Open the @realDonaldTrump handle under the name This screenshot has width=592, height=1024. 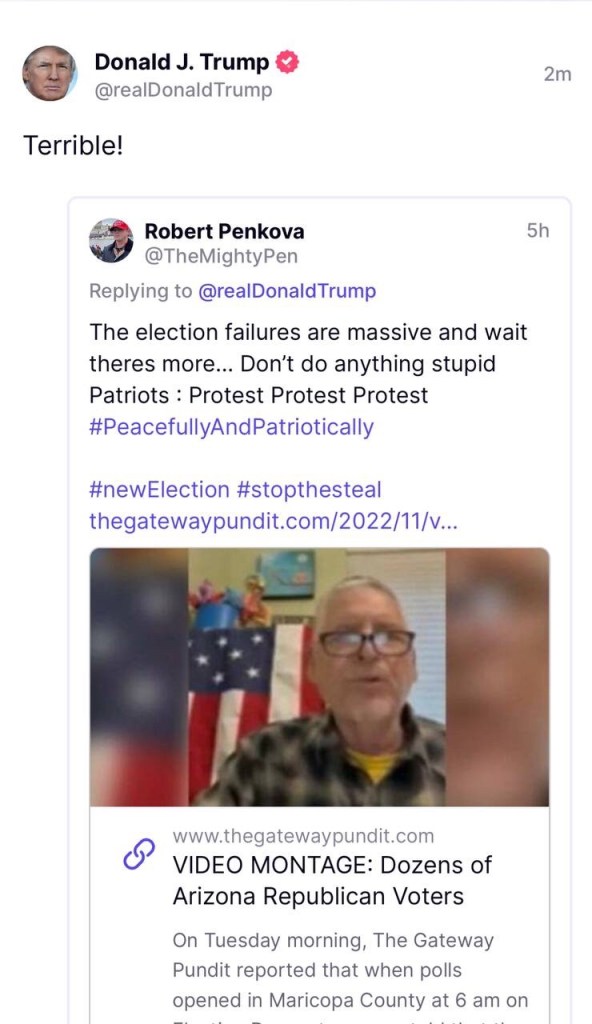[x=184, y=90]
